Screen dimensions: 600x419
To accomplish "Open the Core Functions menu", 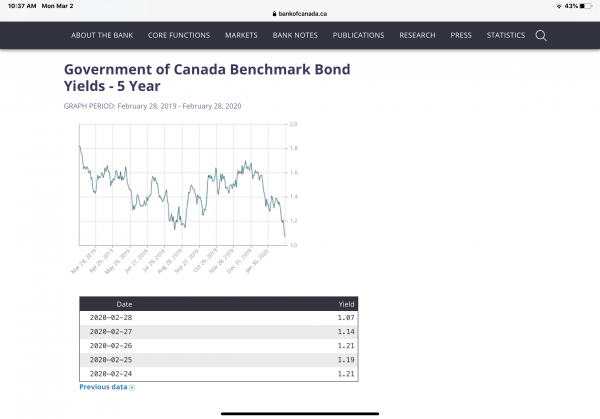I will [178, 35].
